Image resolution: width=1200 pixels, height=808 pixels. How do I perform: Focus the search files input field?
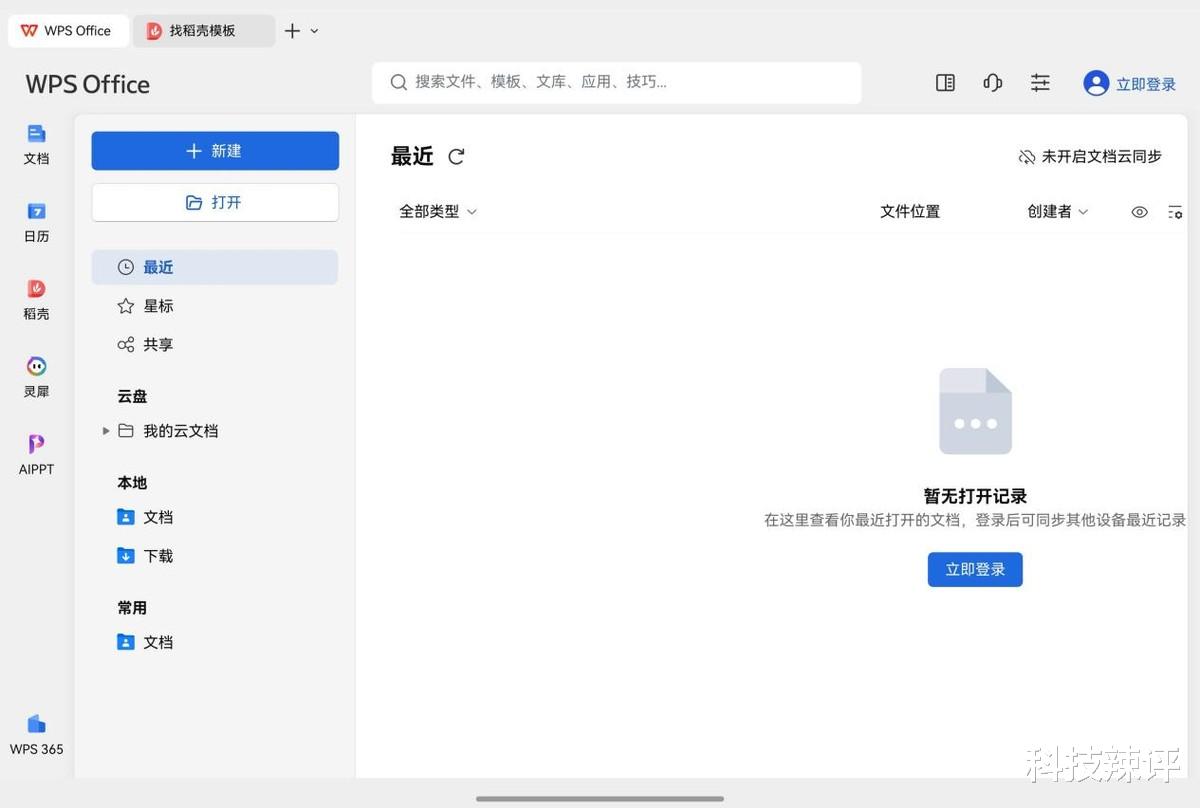616,83
